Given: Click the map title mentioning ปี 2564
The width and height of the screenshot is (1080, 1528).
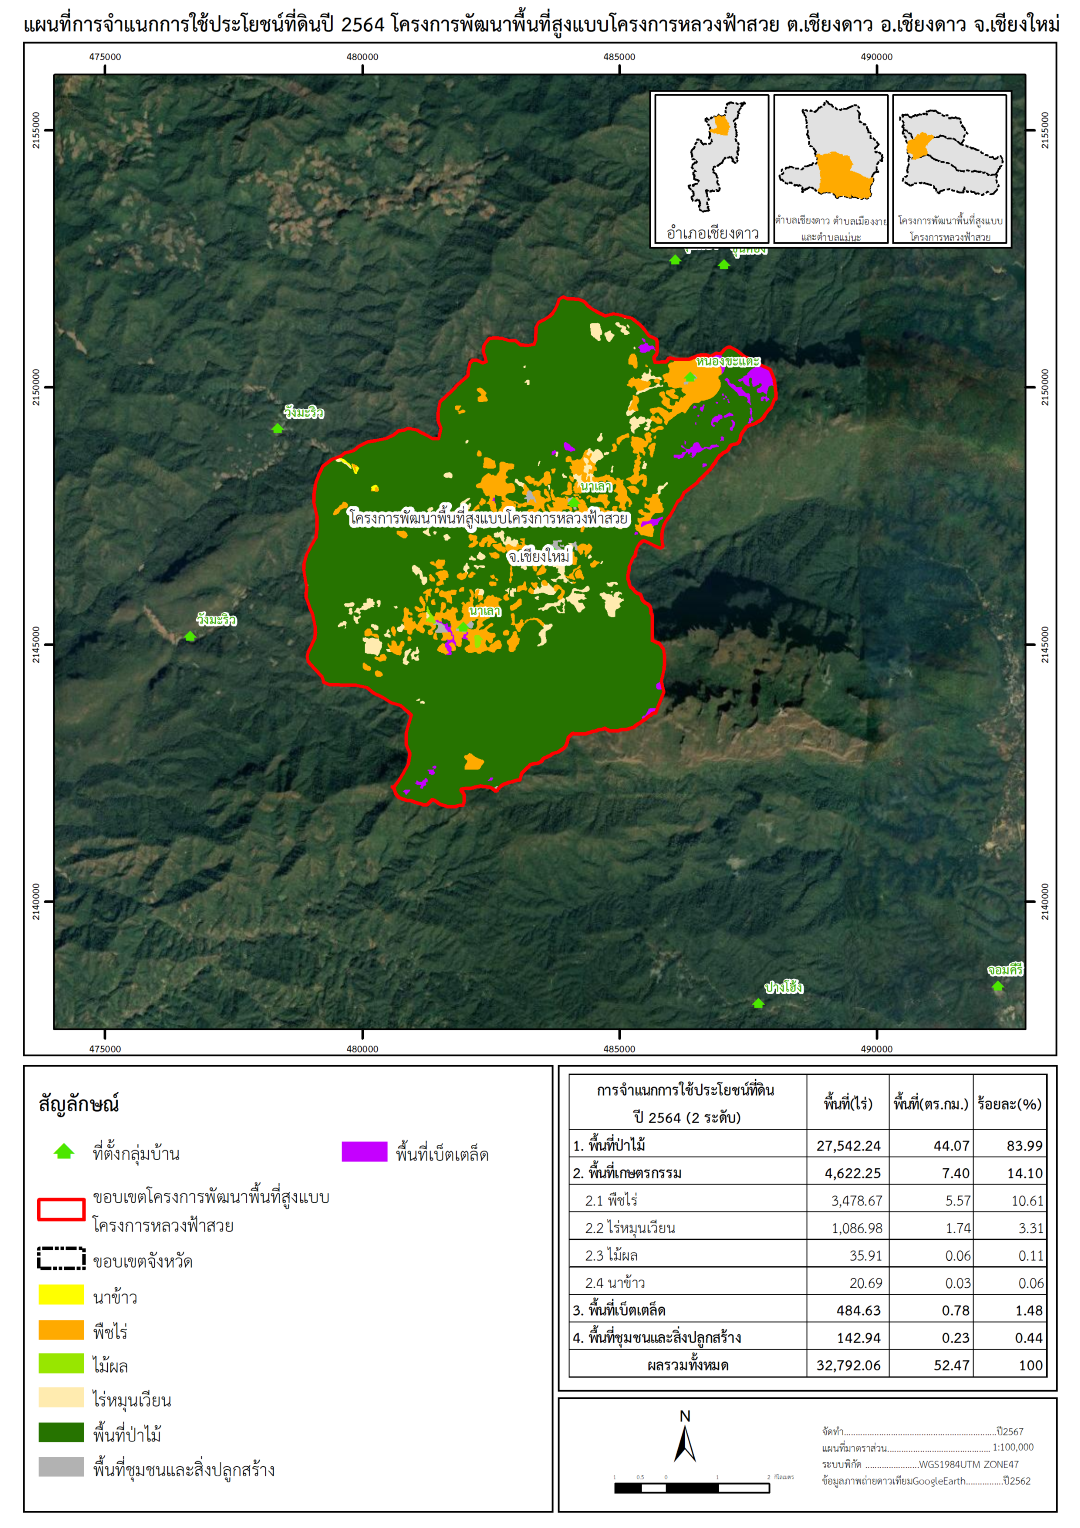Looking at the screenshot, I should (x=541, y=22).
